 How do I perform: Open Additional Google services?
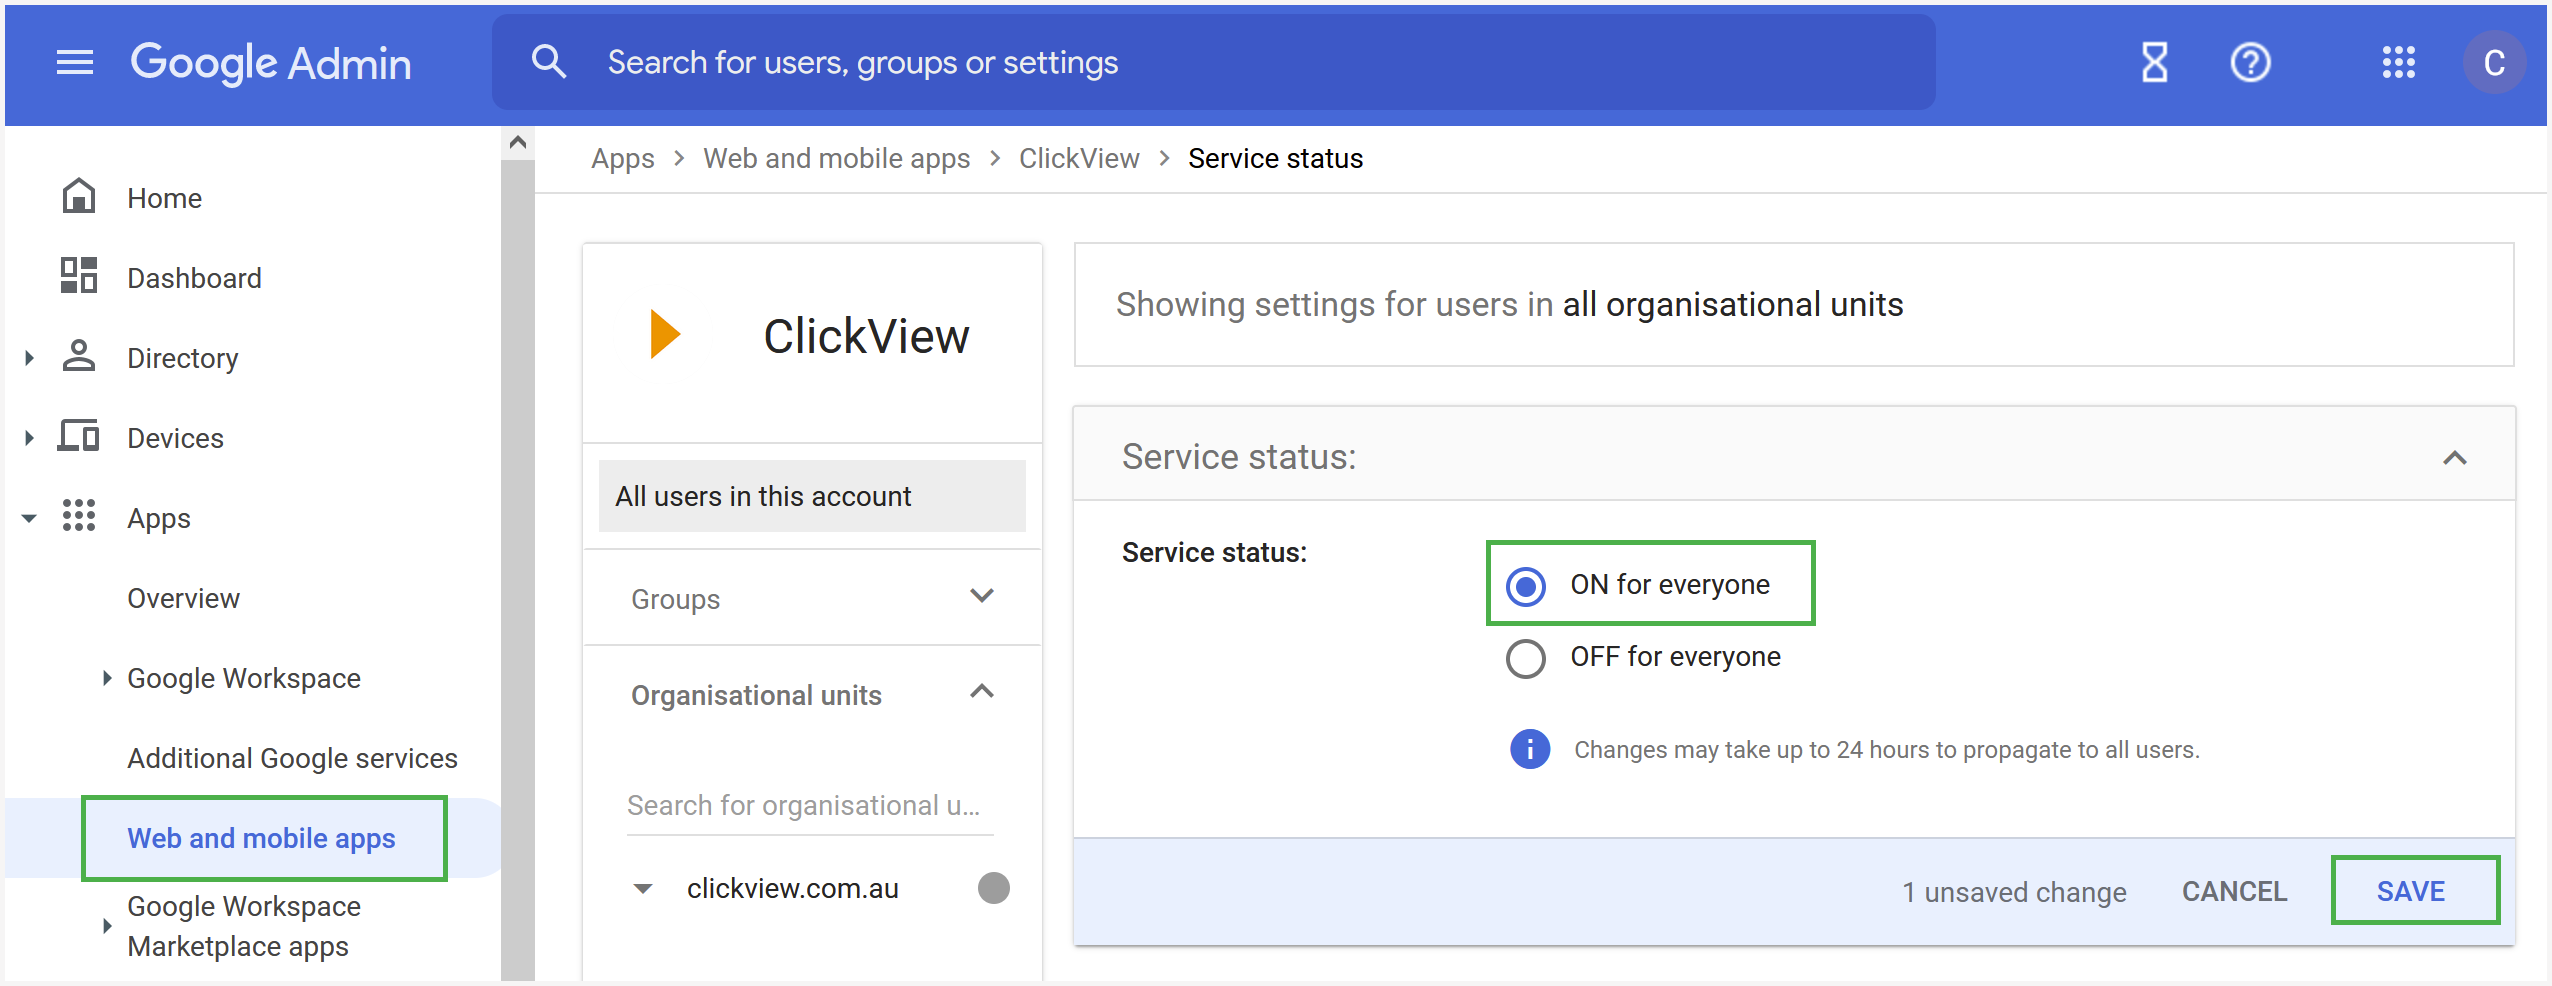(x=292, y=758)
